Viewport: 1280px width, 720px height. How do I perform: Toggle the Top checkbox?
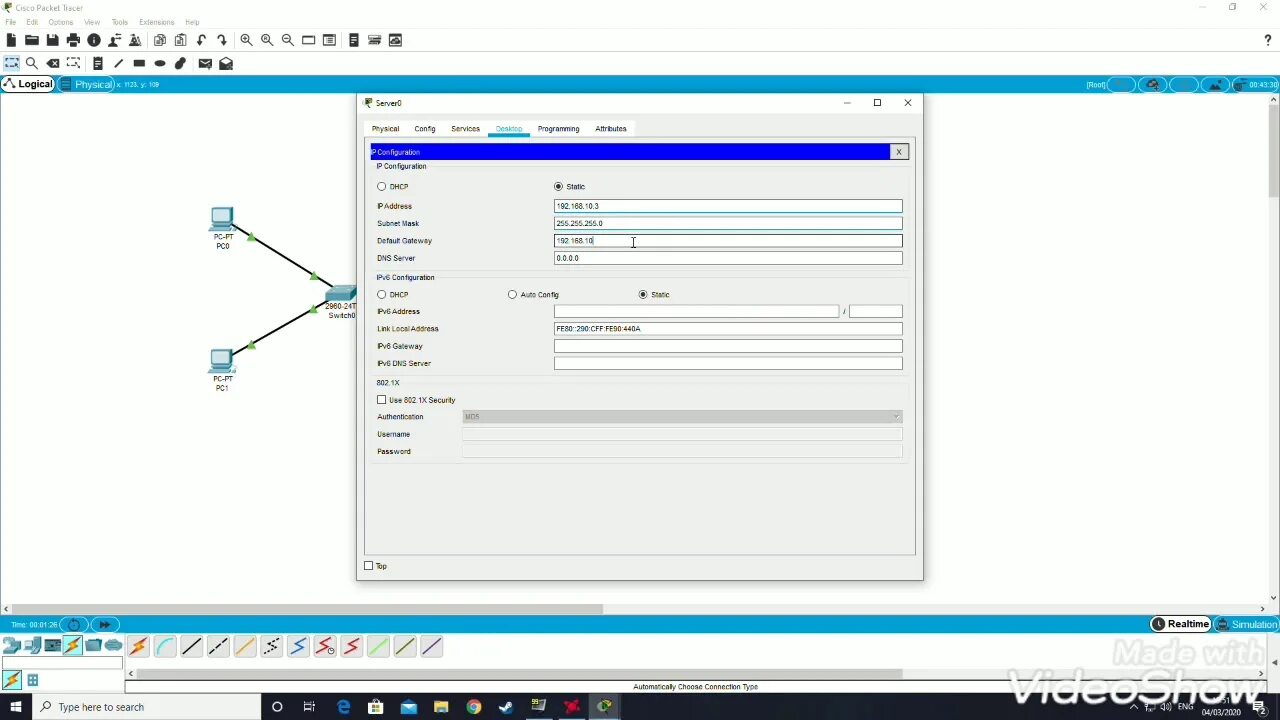point(369,566)
